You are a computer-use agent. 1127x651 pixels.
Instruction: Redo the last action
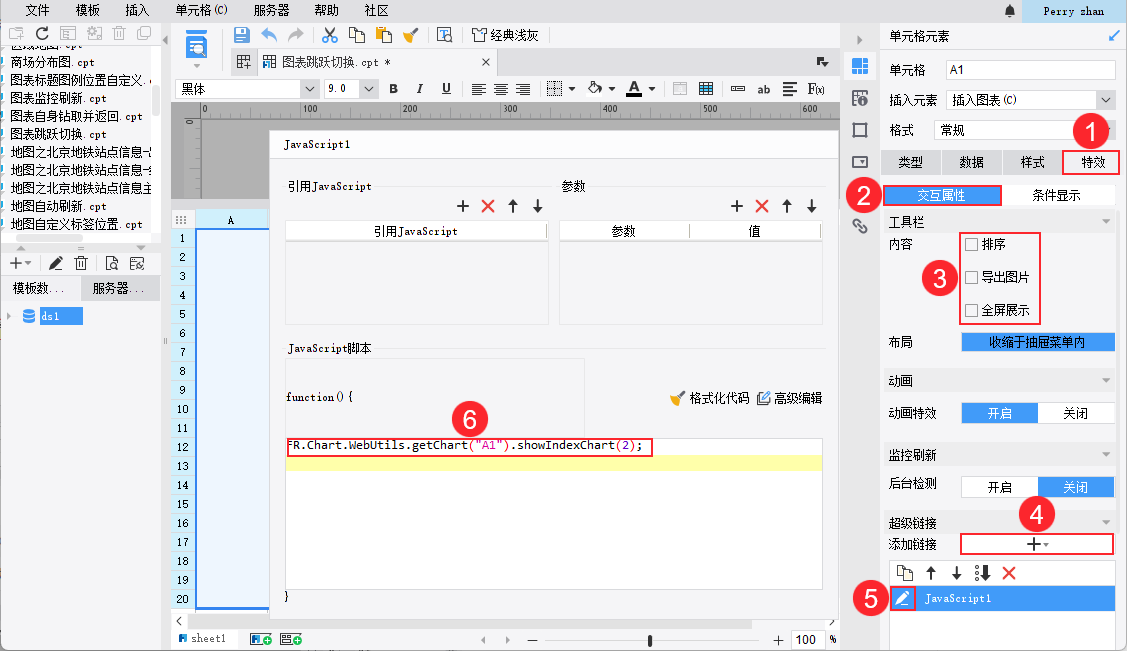tap(295, 35)
